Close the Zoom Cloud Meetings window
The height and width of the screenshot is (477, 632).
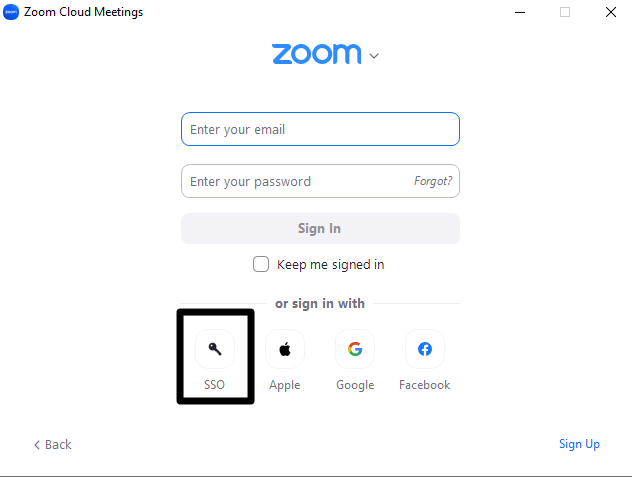click(x=611, y=12)
